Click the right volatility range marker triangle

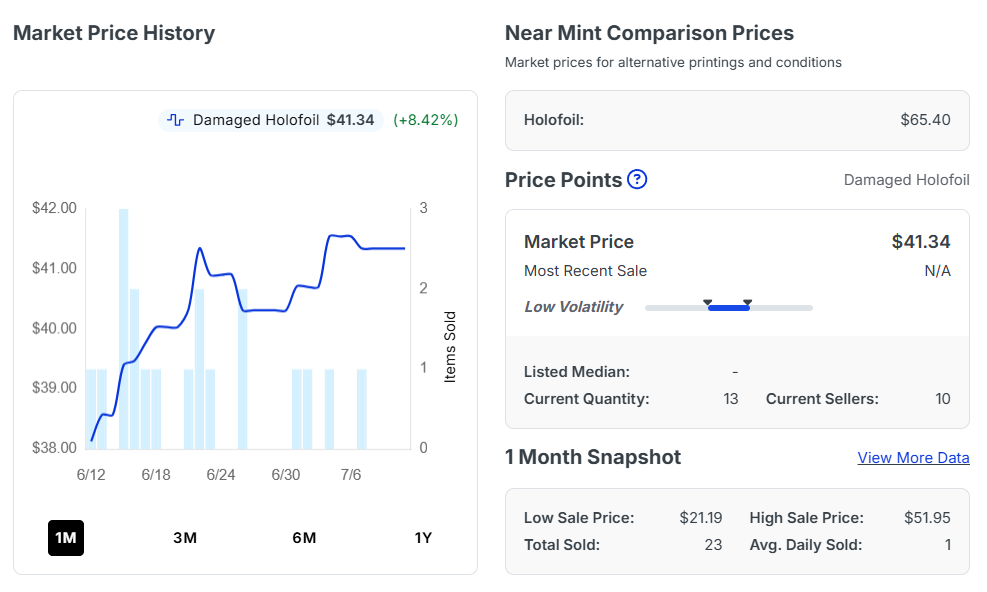747,303
